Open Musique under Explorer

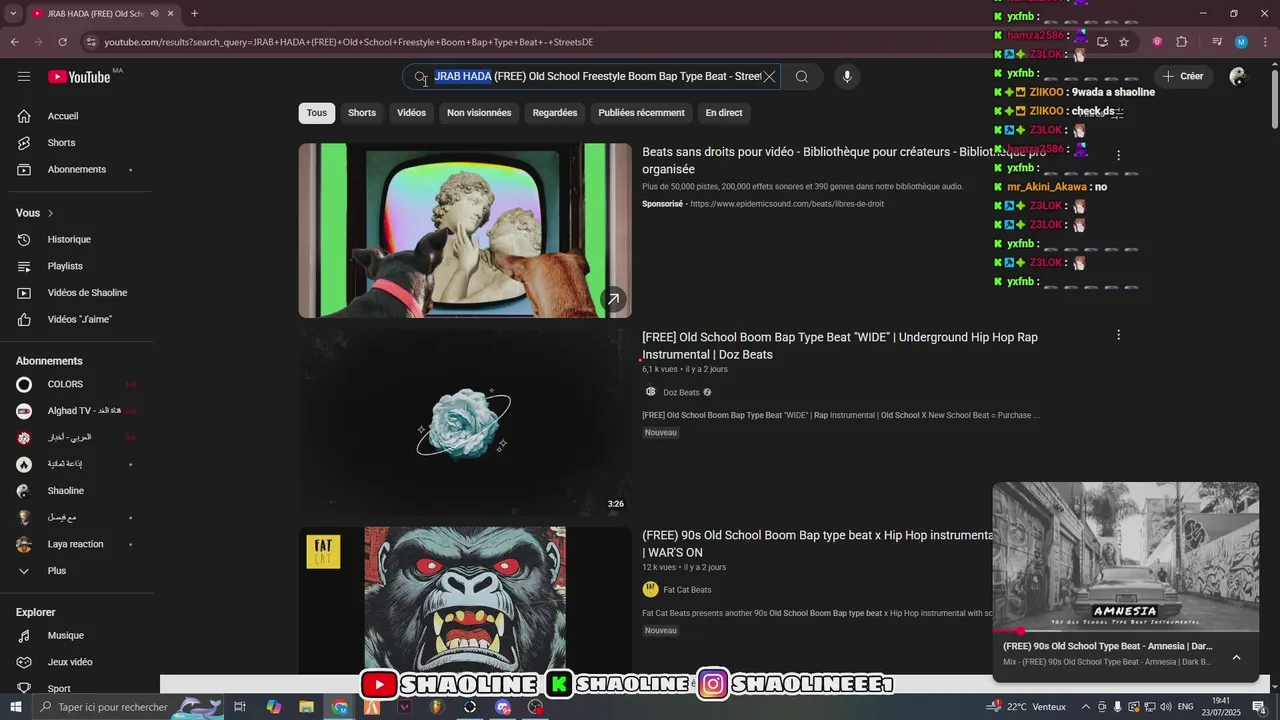pyautogui.click(x=77, y=635)
